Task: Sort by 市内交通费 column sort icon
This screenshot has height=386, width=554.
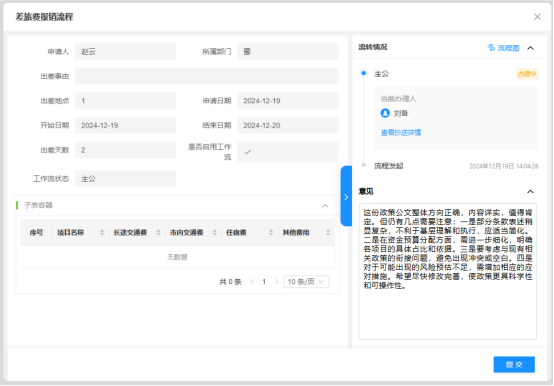Action: (215, 232)
